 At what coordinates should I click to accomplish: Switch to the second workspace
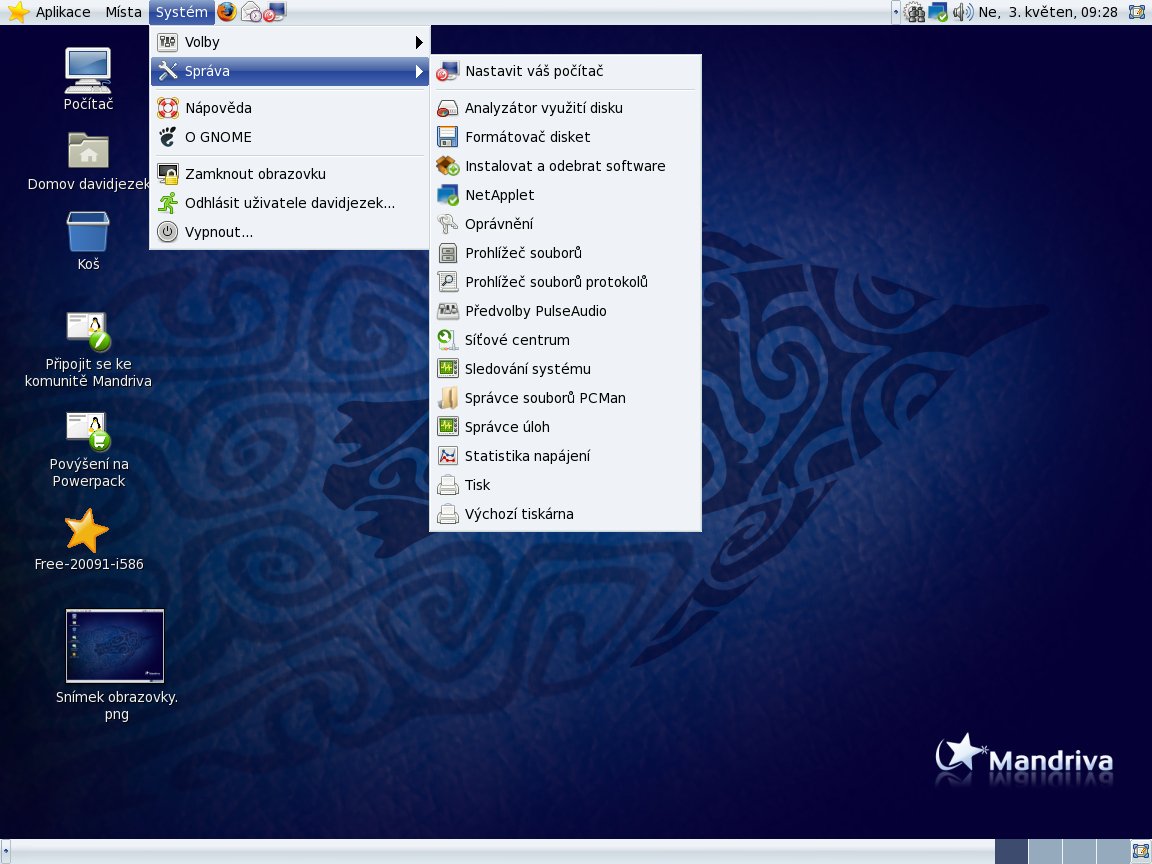[1045, 852]
